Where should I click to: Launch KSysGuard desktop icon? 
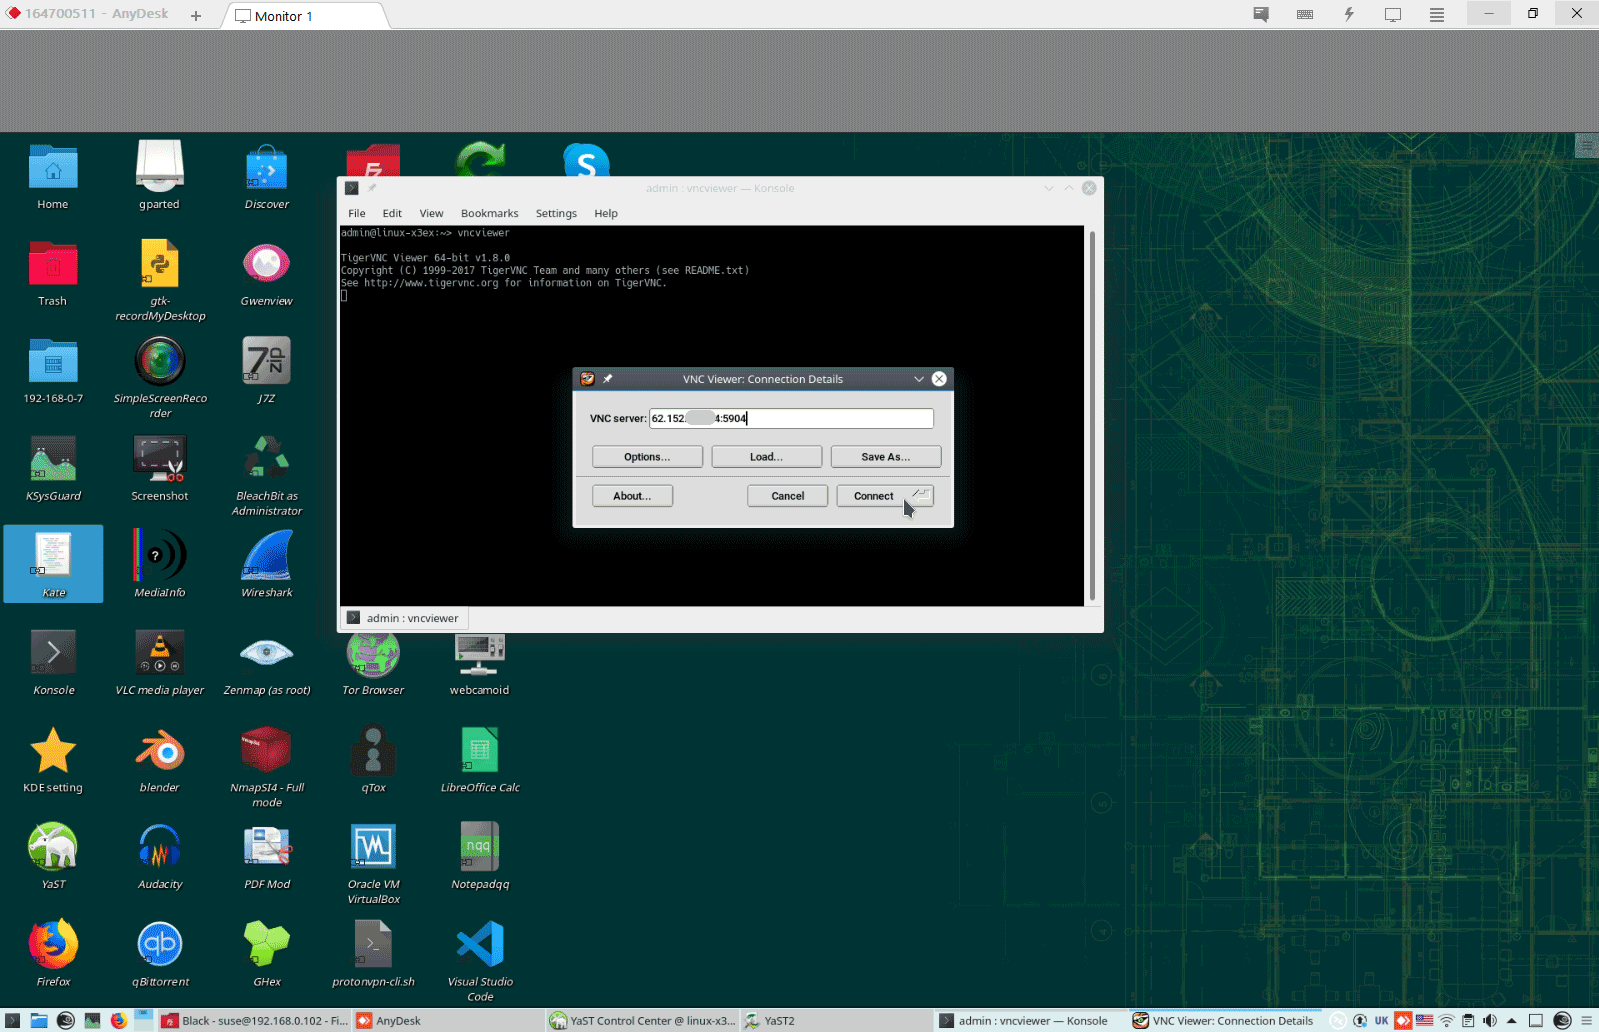point(53,468)
